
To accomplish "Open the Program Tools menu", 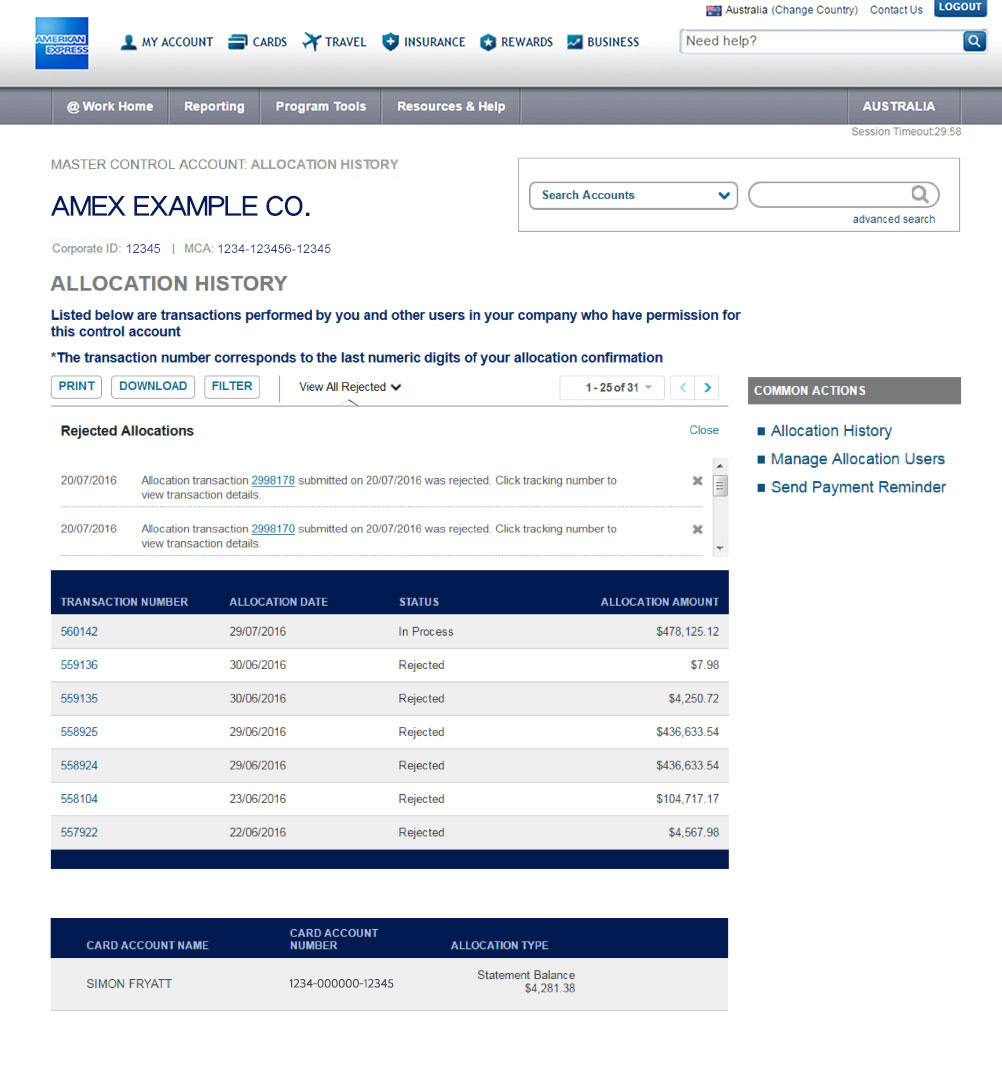I will 320,106.
